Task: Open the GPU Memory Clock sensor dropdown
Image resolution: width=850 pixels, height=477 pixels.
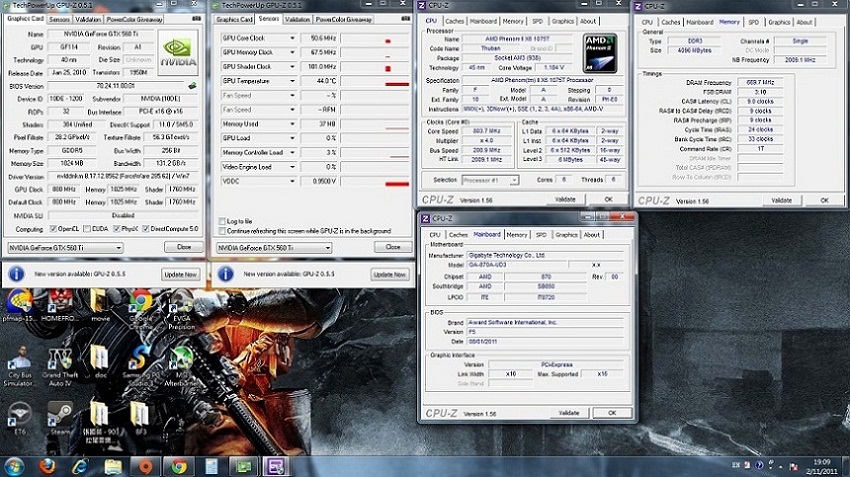Action: [x=292, y=53]
